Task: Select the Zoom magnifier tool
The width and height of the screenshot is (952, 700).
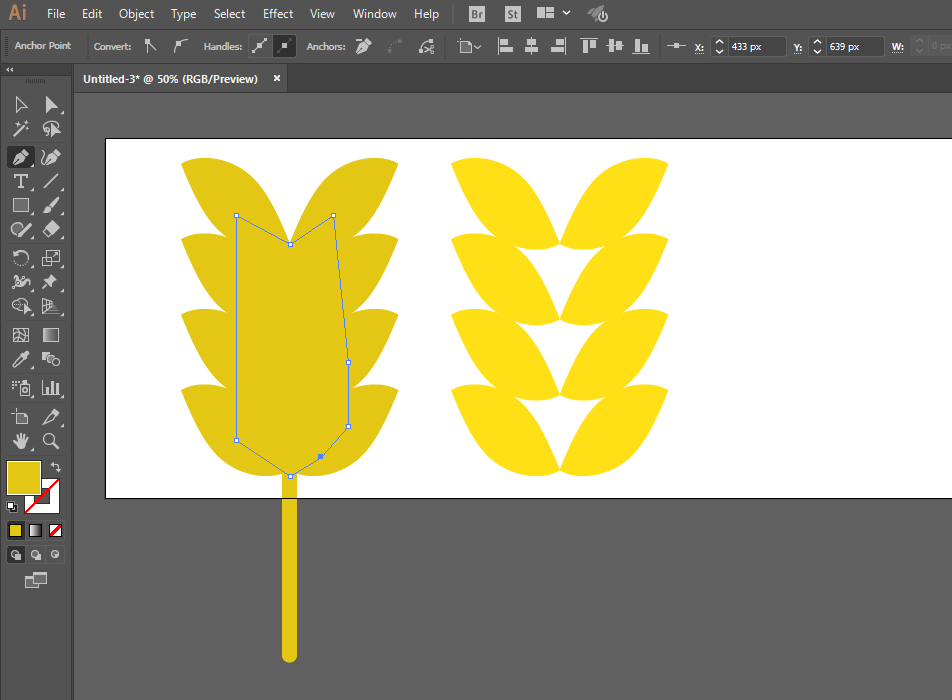Action: (51, 441)
